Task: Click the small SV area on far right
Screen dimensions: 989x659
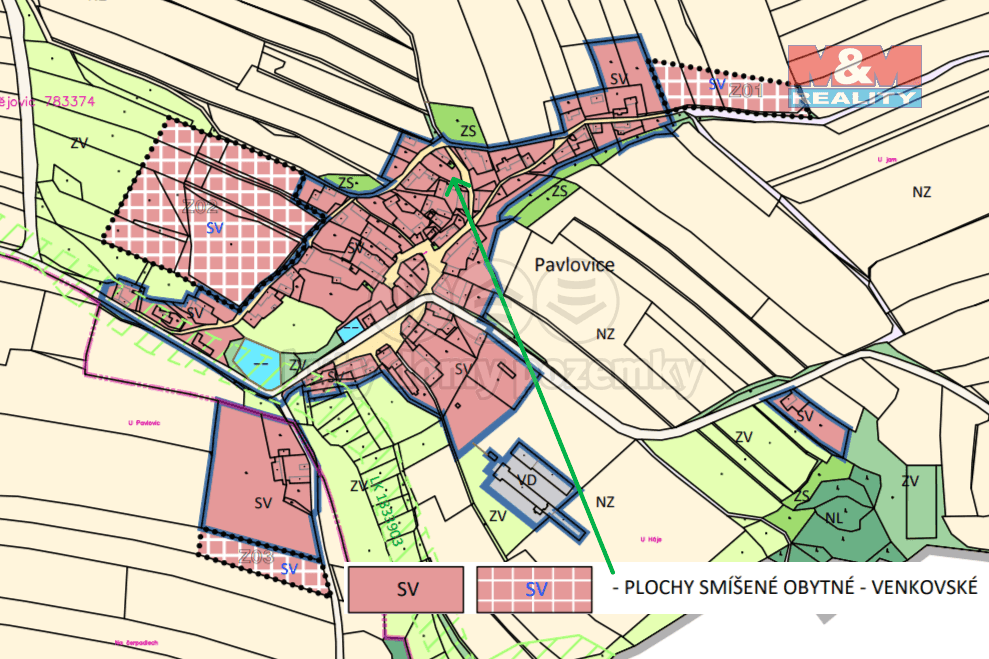Action: pyautogui.click(x=806, y=417)
